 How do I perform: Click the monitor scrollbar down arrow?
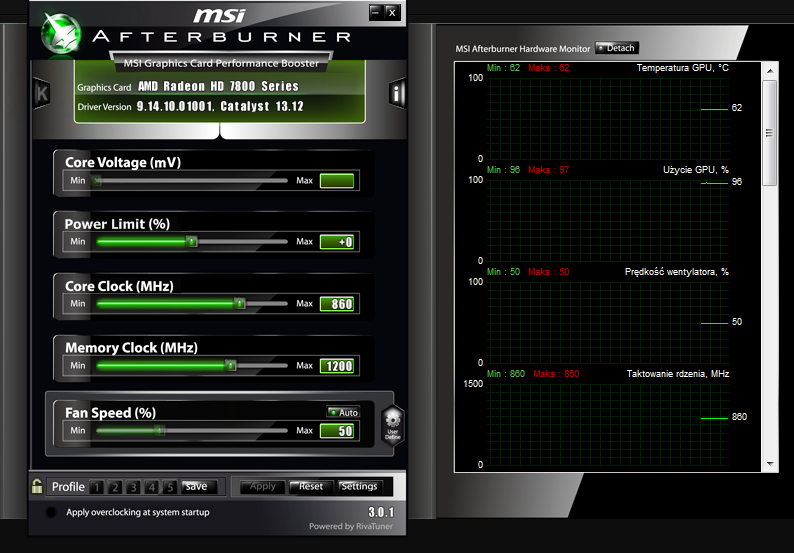pyautogui.click(x=770, y=464)
